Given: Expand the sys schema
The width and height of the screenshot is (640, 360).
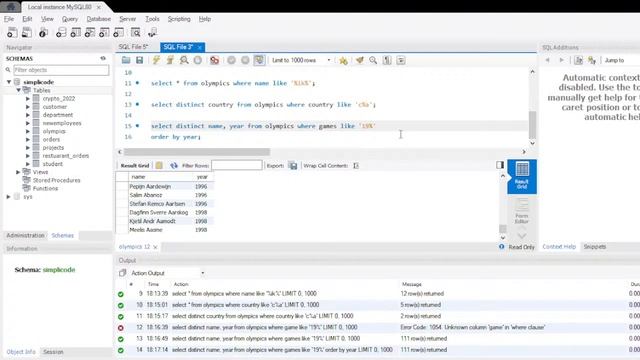Looking at the screenshot, I should coord(9,196).
